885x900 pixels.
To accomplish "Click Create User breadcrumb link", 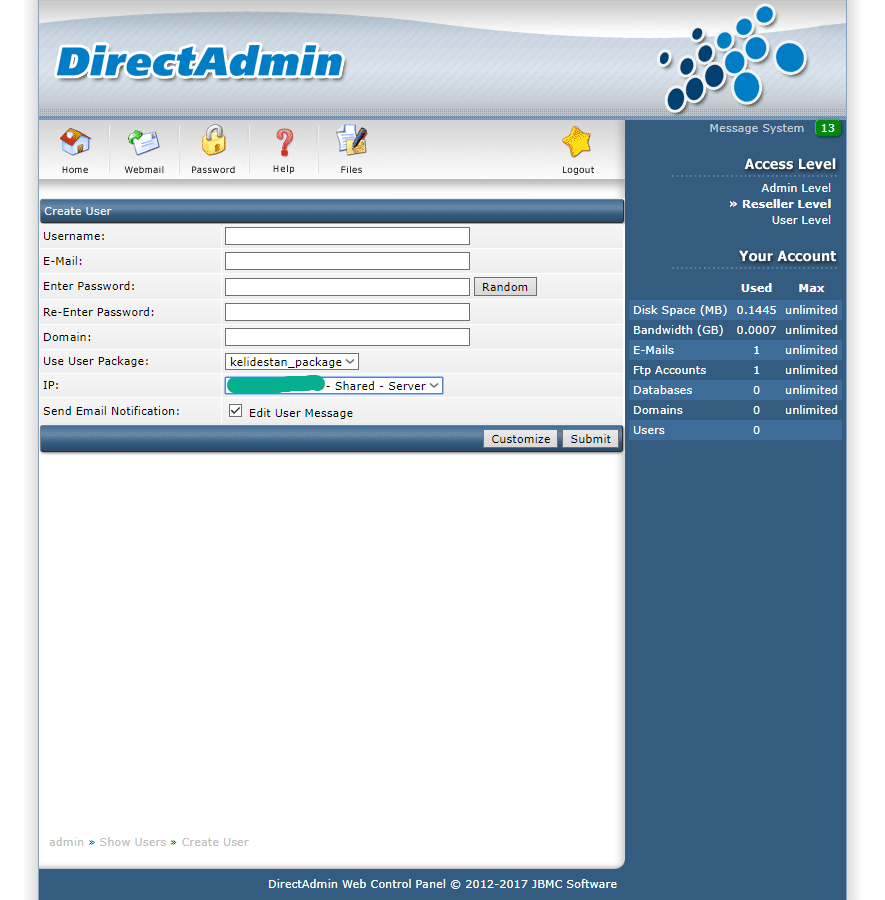I will coord(215,842).
